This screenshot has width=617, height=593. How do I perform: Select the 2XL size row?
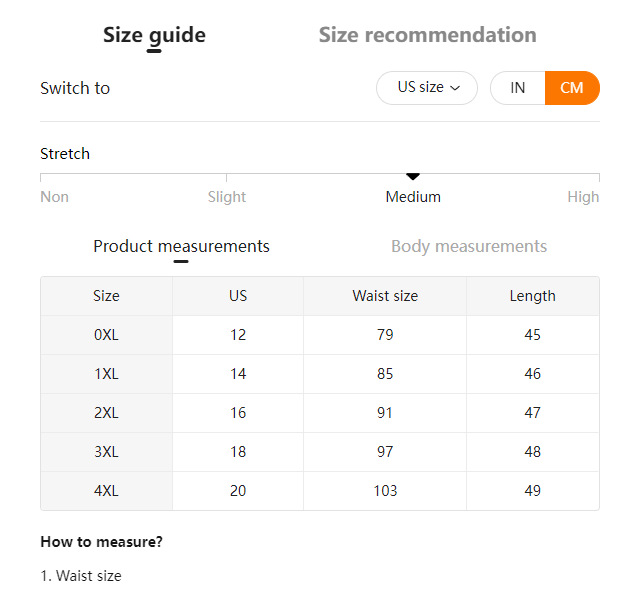coord(106,413)
